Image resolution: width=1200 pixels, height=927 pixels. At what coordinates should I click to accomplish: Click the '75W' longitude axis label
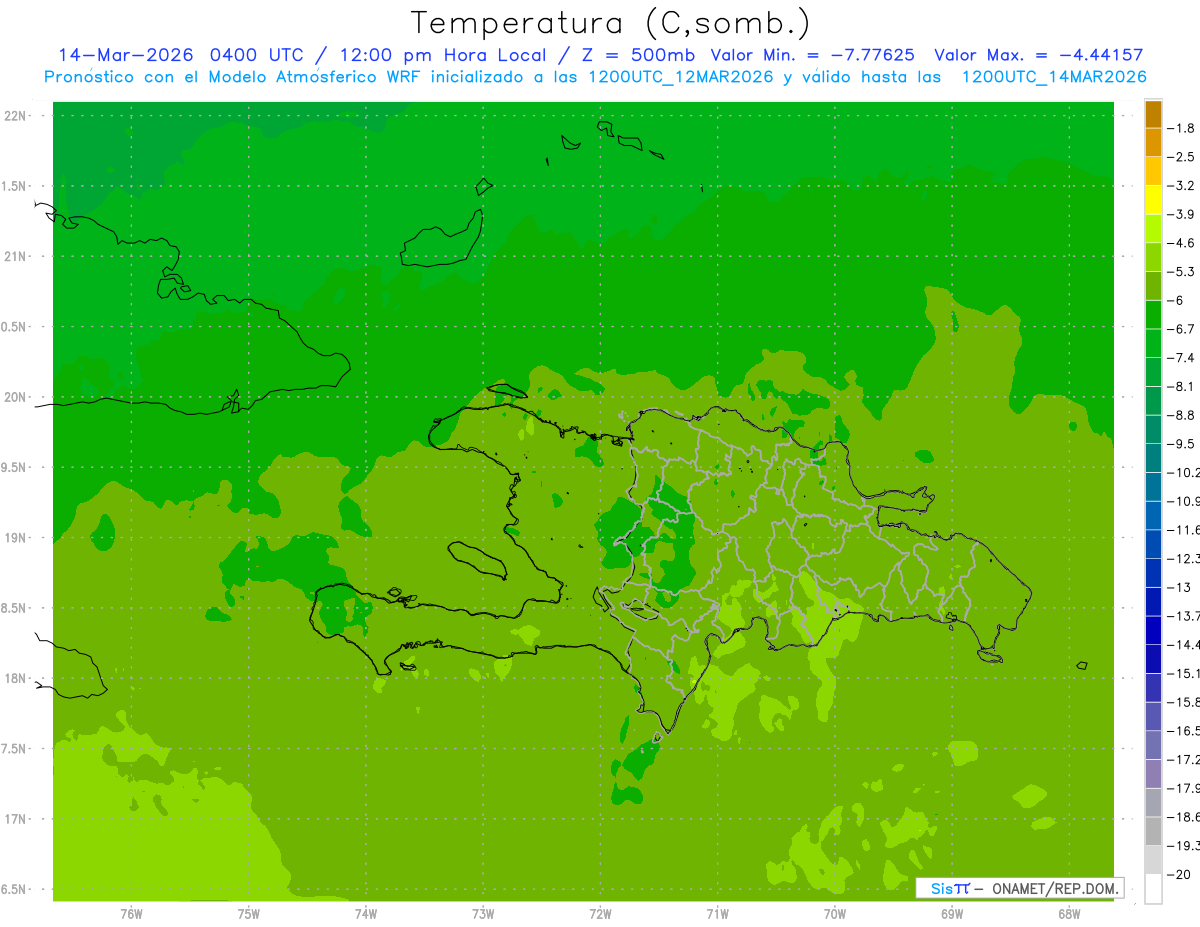[249, 914]
